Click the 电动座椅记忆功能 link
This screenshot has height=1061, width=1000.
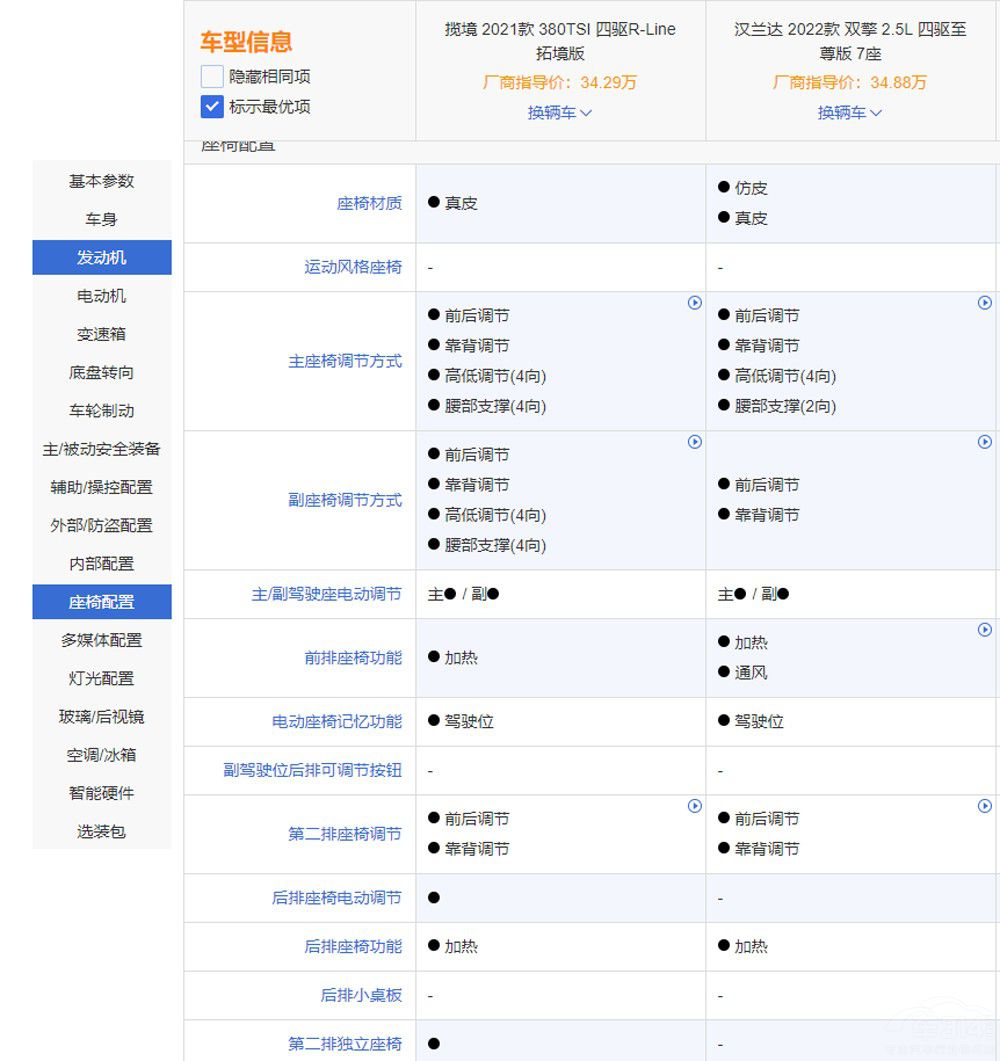click(337, 721)
